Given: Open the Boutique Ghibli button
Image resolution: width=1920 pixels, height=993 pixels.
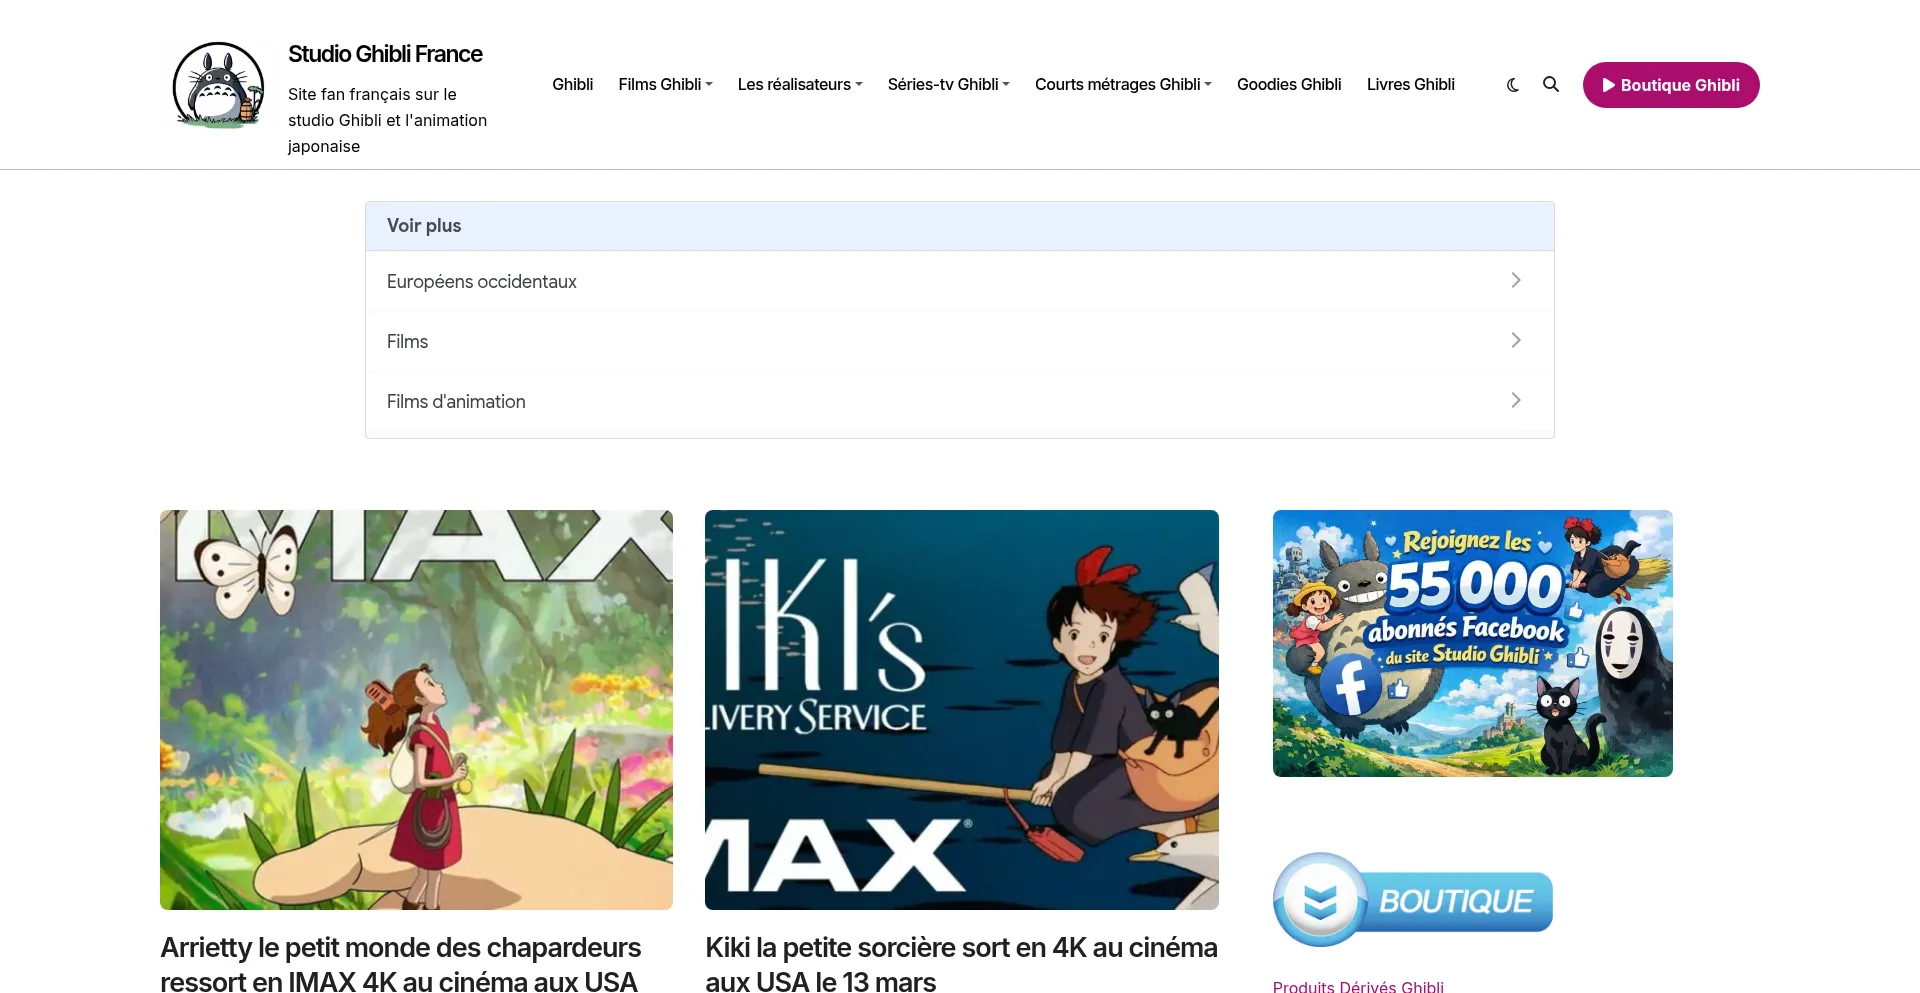Looking at the screenshot, I should coord(1671,85).
